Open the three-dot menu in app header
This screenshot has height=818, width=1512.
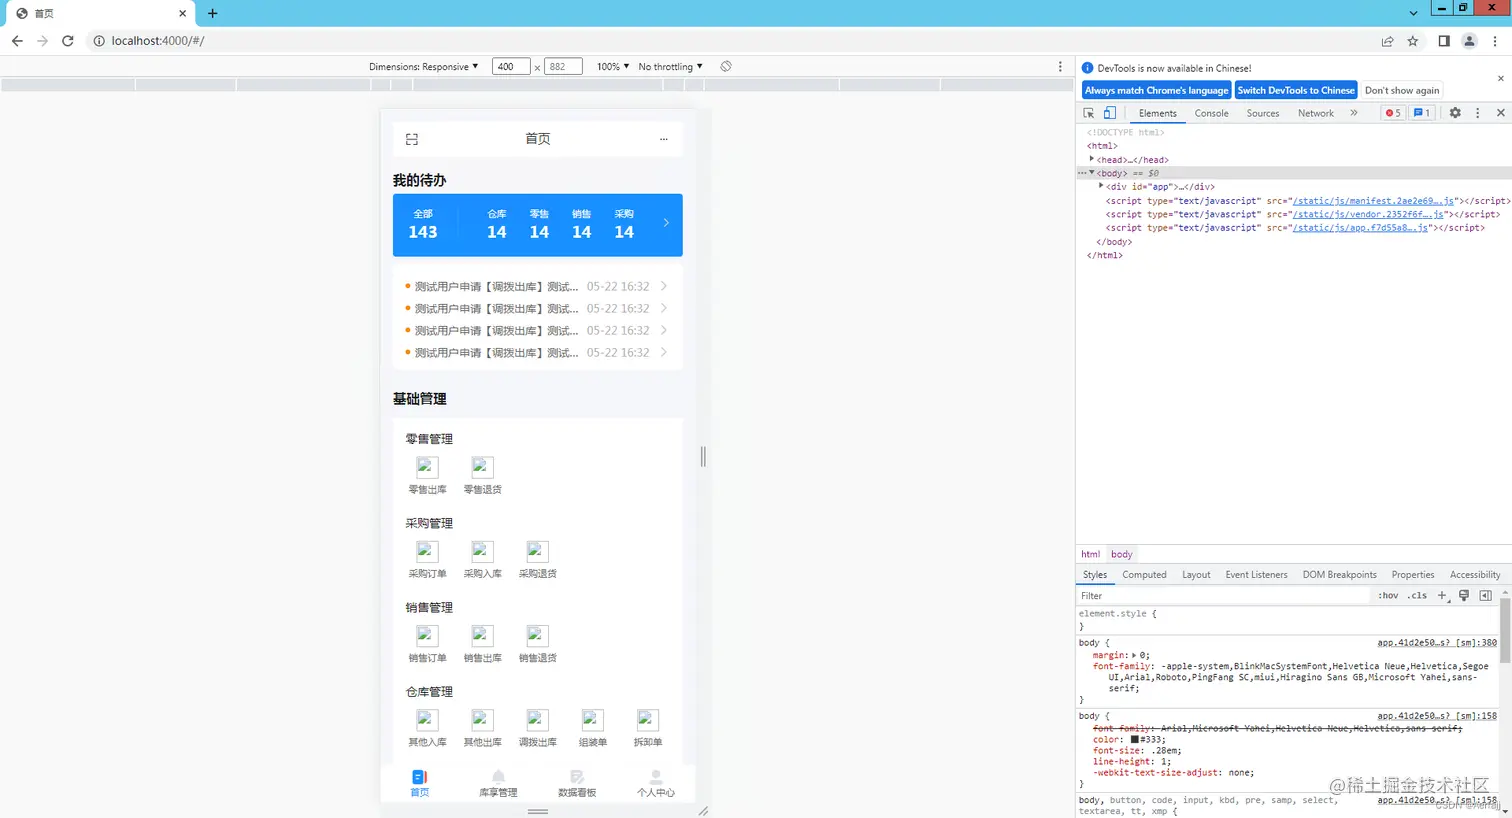[x=663, y=139]
